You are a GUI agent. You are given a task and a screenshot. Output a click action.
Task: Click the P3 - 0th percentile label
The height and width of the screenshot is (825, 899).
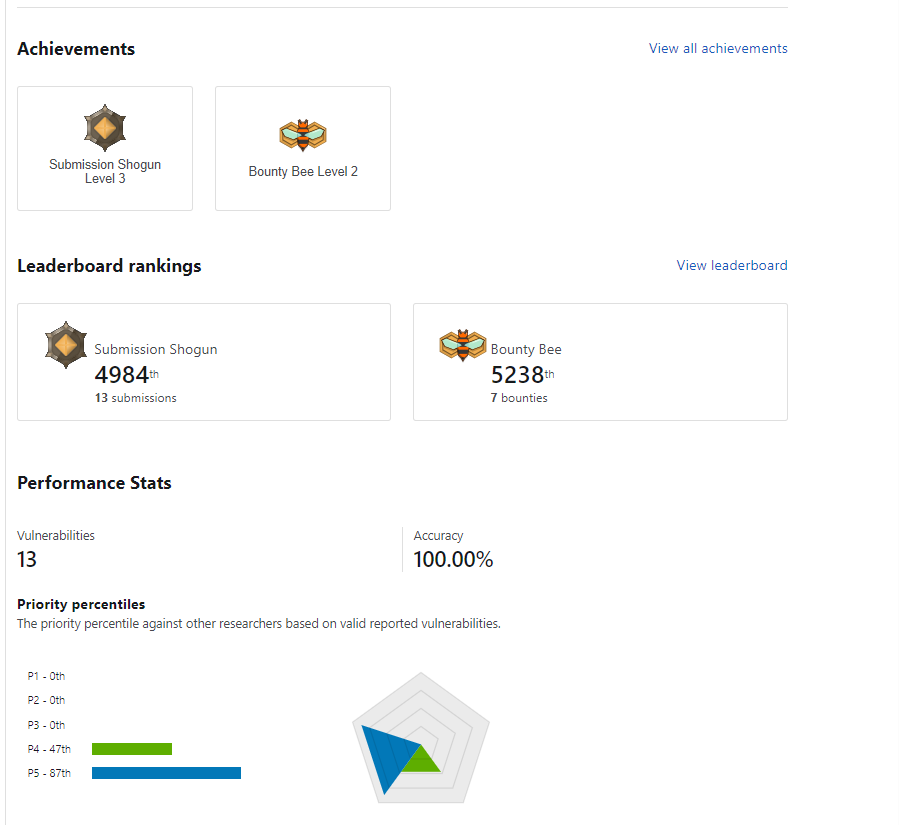pyautogui.click(x=46, y=725)
